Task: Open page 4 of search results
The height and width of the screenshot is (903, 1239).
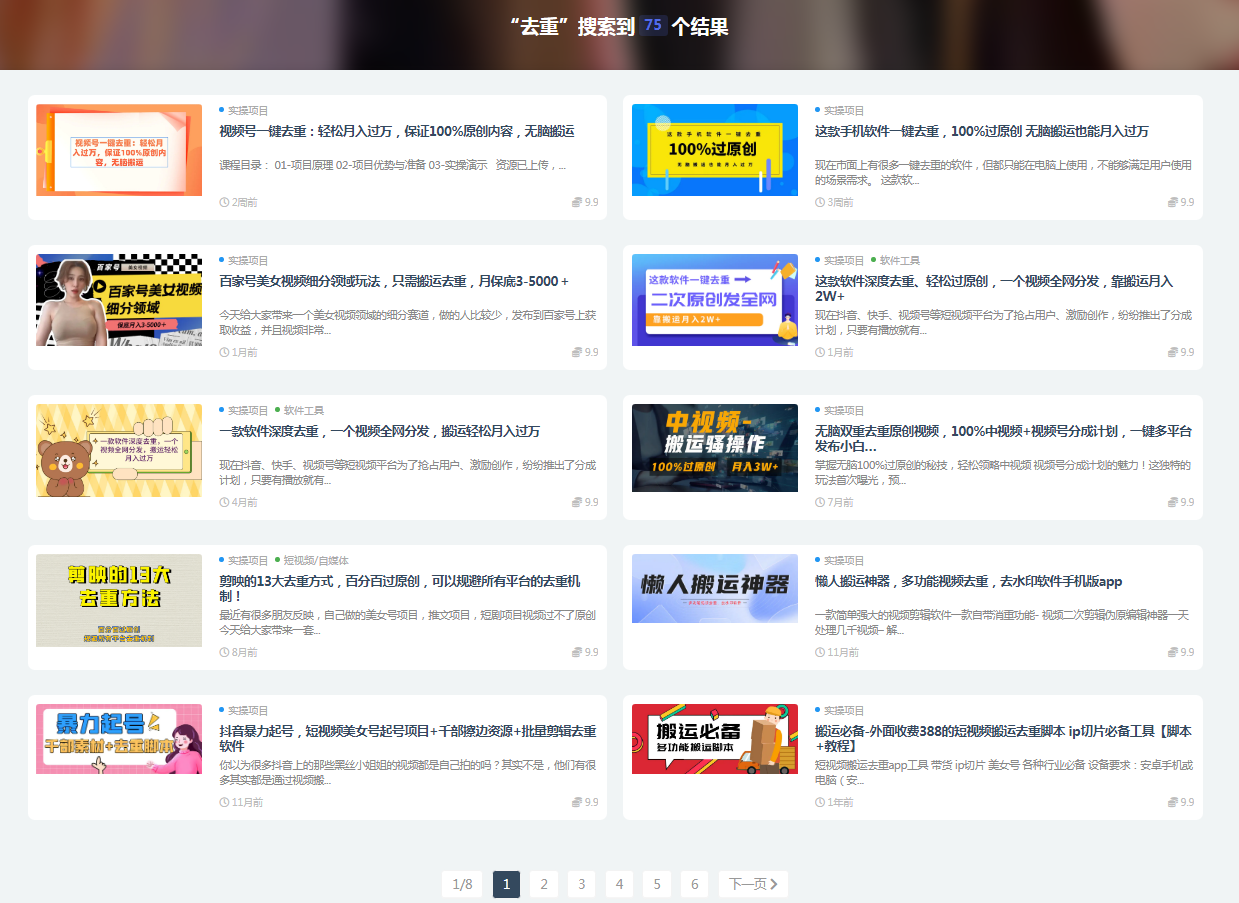Action: pyautogui.click(x=619, y=884)
